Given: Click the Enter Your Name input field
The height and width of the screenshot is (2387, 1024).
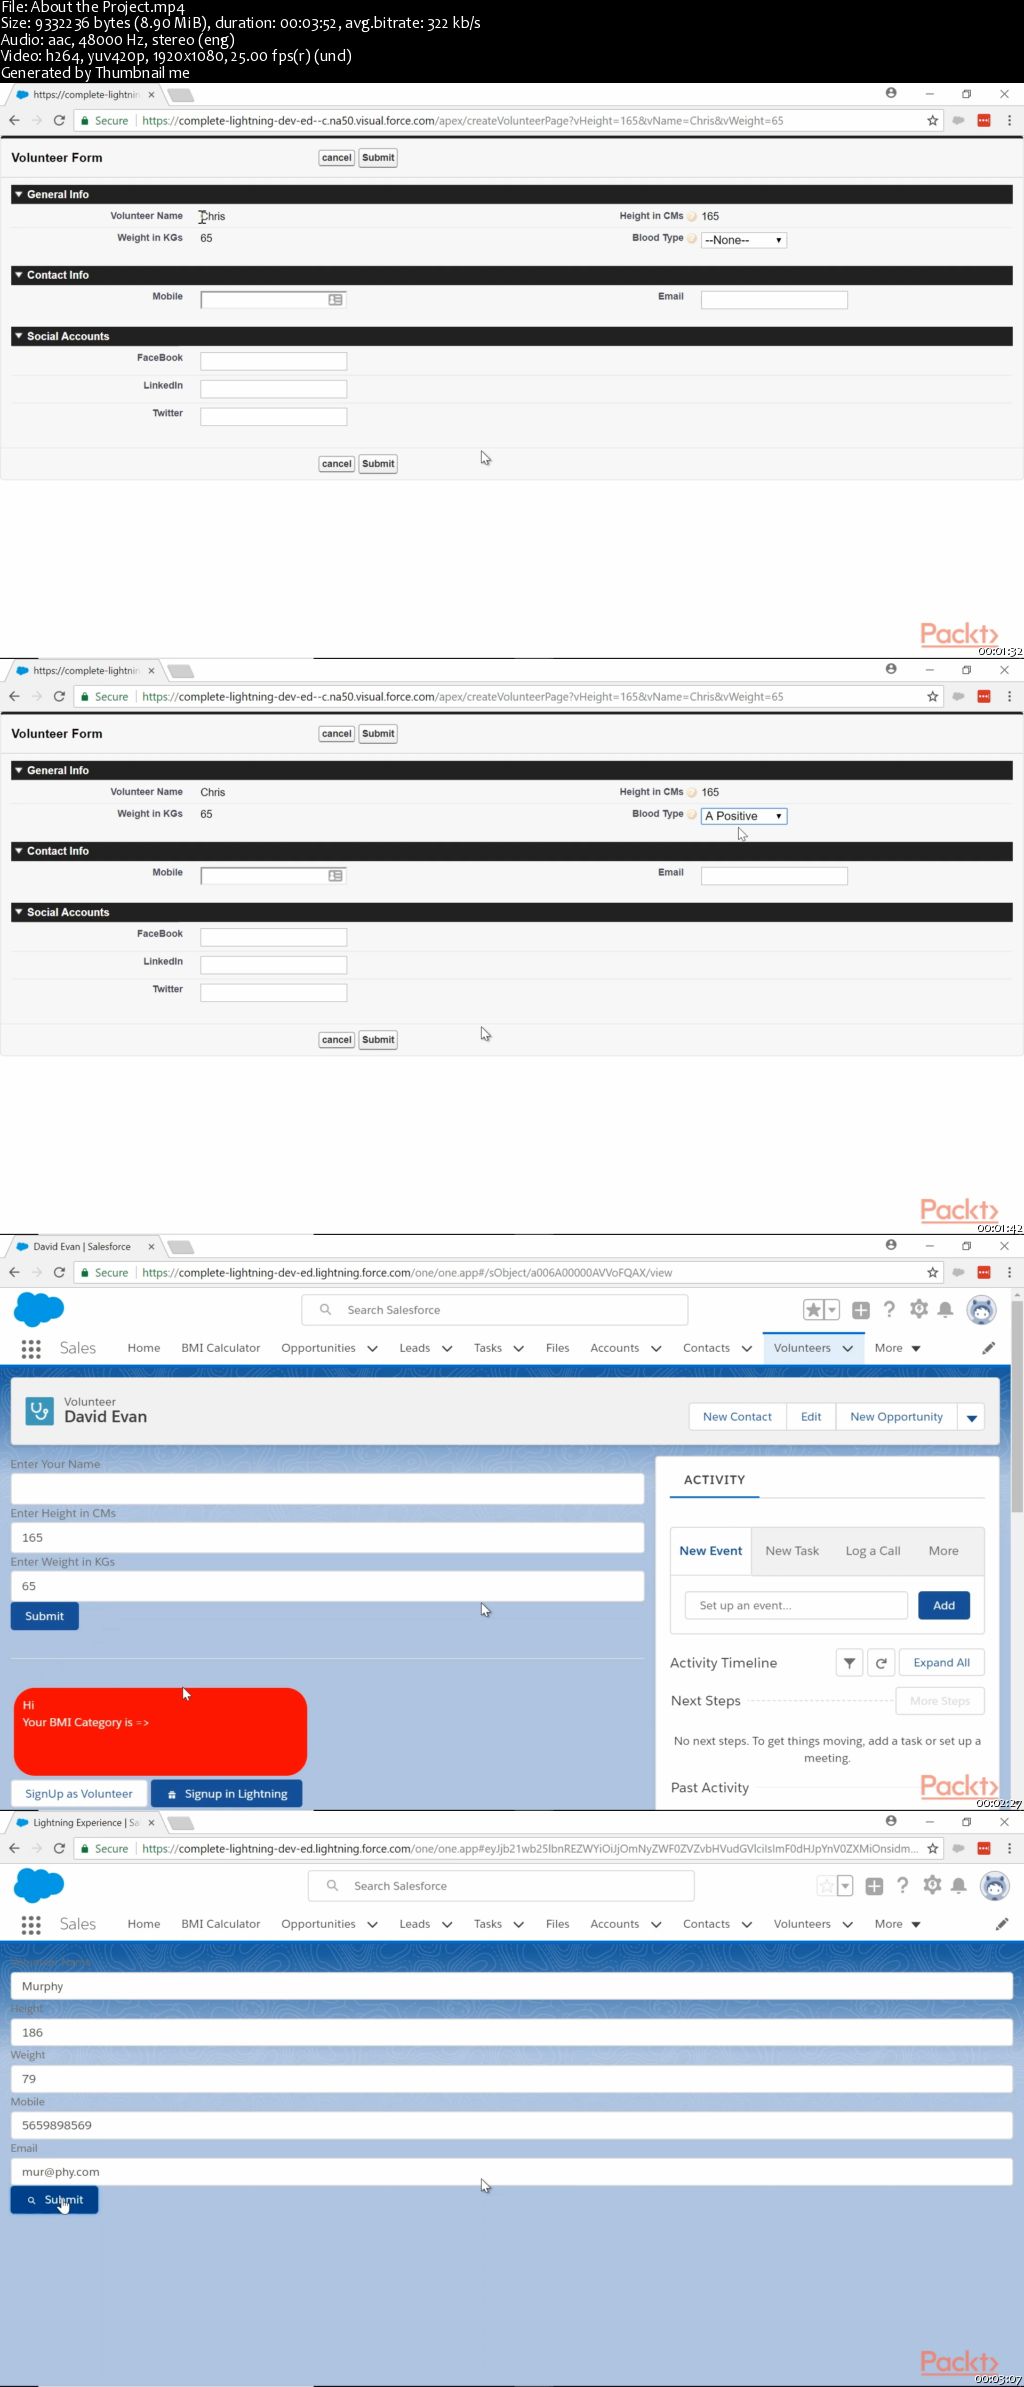Looking at the screenshot, I should (x=327, y=1489).
